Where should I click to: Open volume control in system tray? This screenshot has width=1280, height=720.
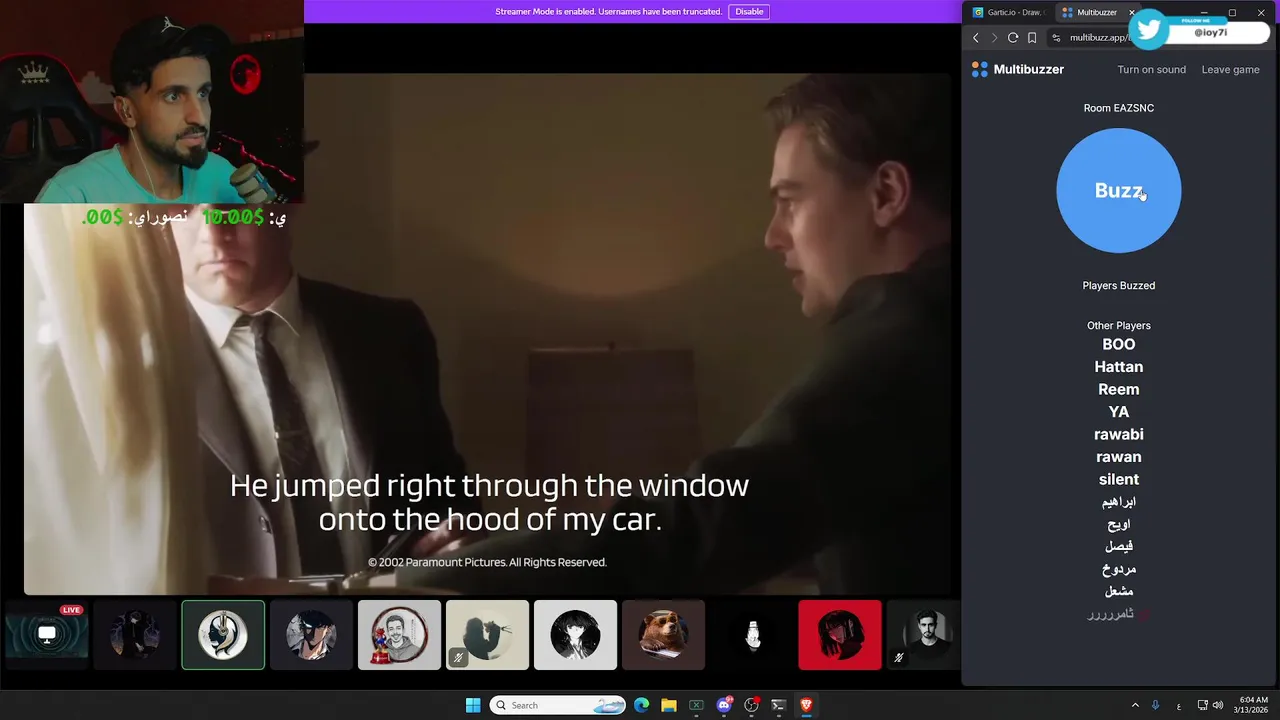coord(1218,705)
